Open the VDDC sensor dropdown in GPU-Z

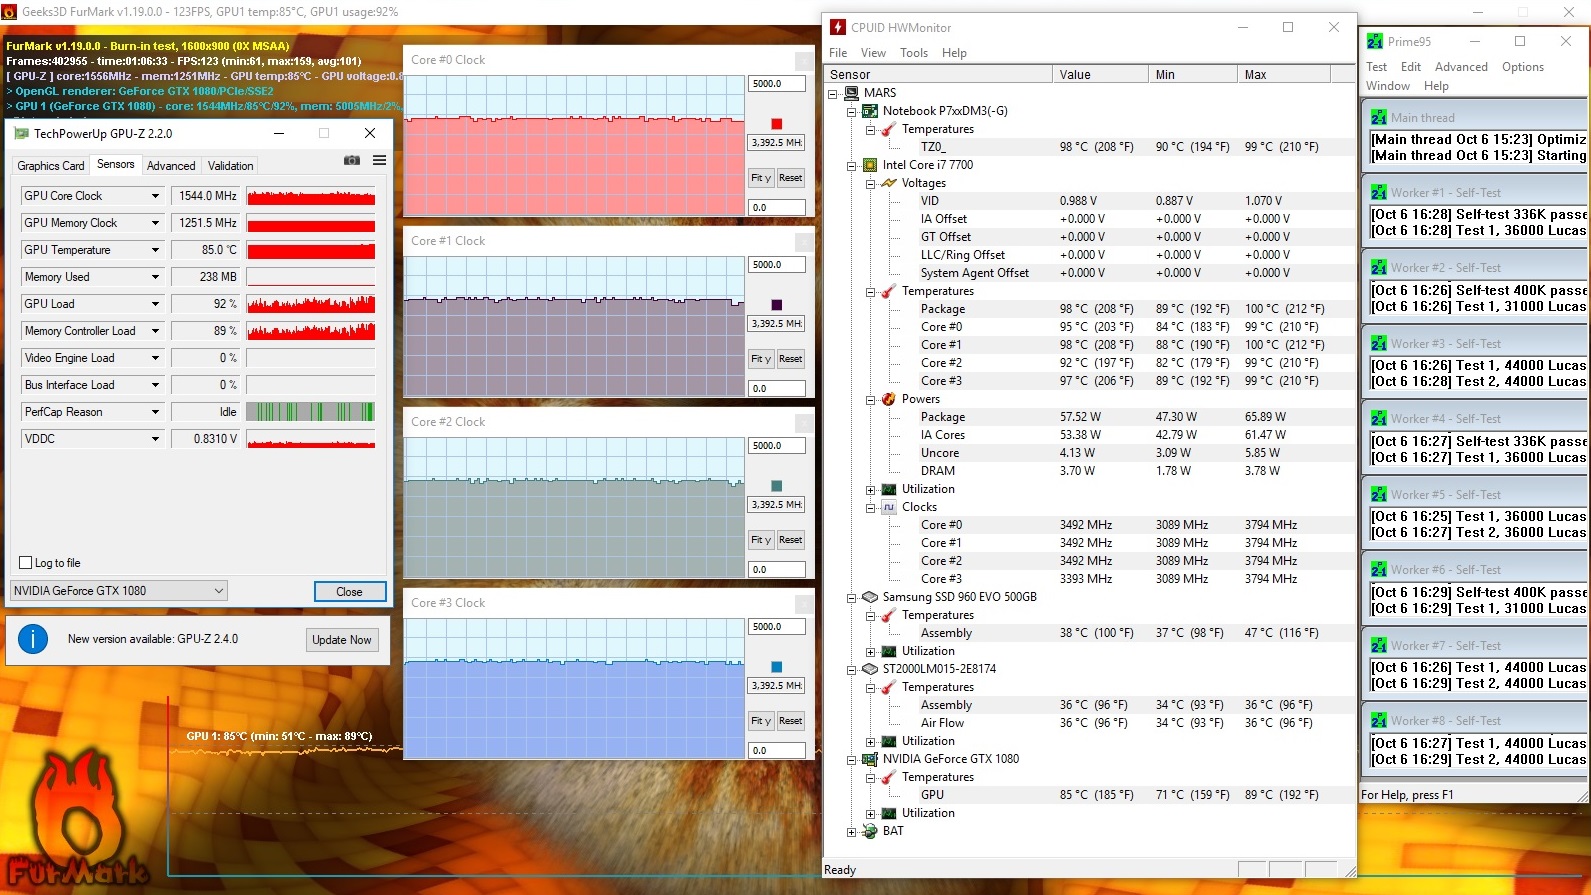(155, 439)
